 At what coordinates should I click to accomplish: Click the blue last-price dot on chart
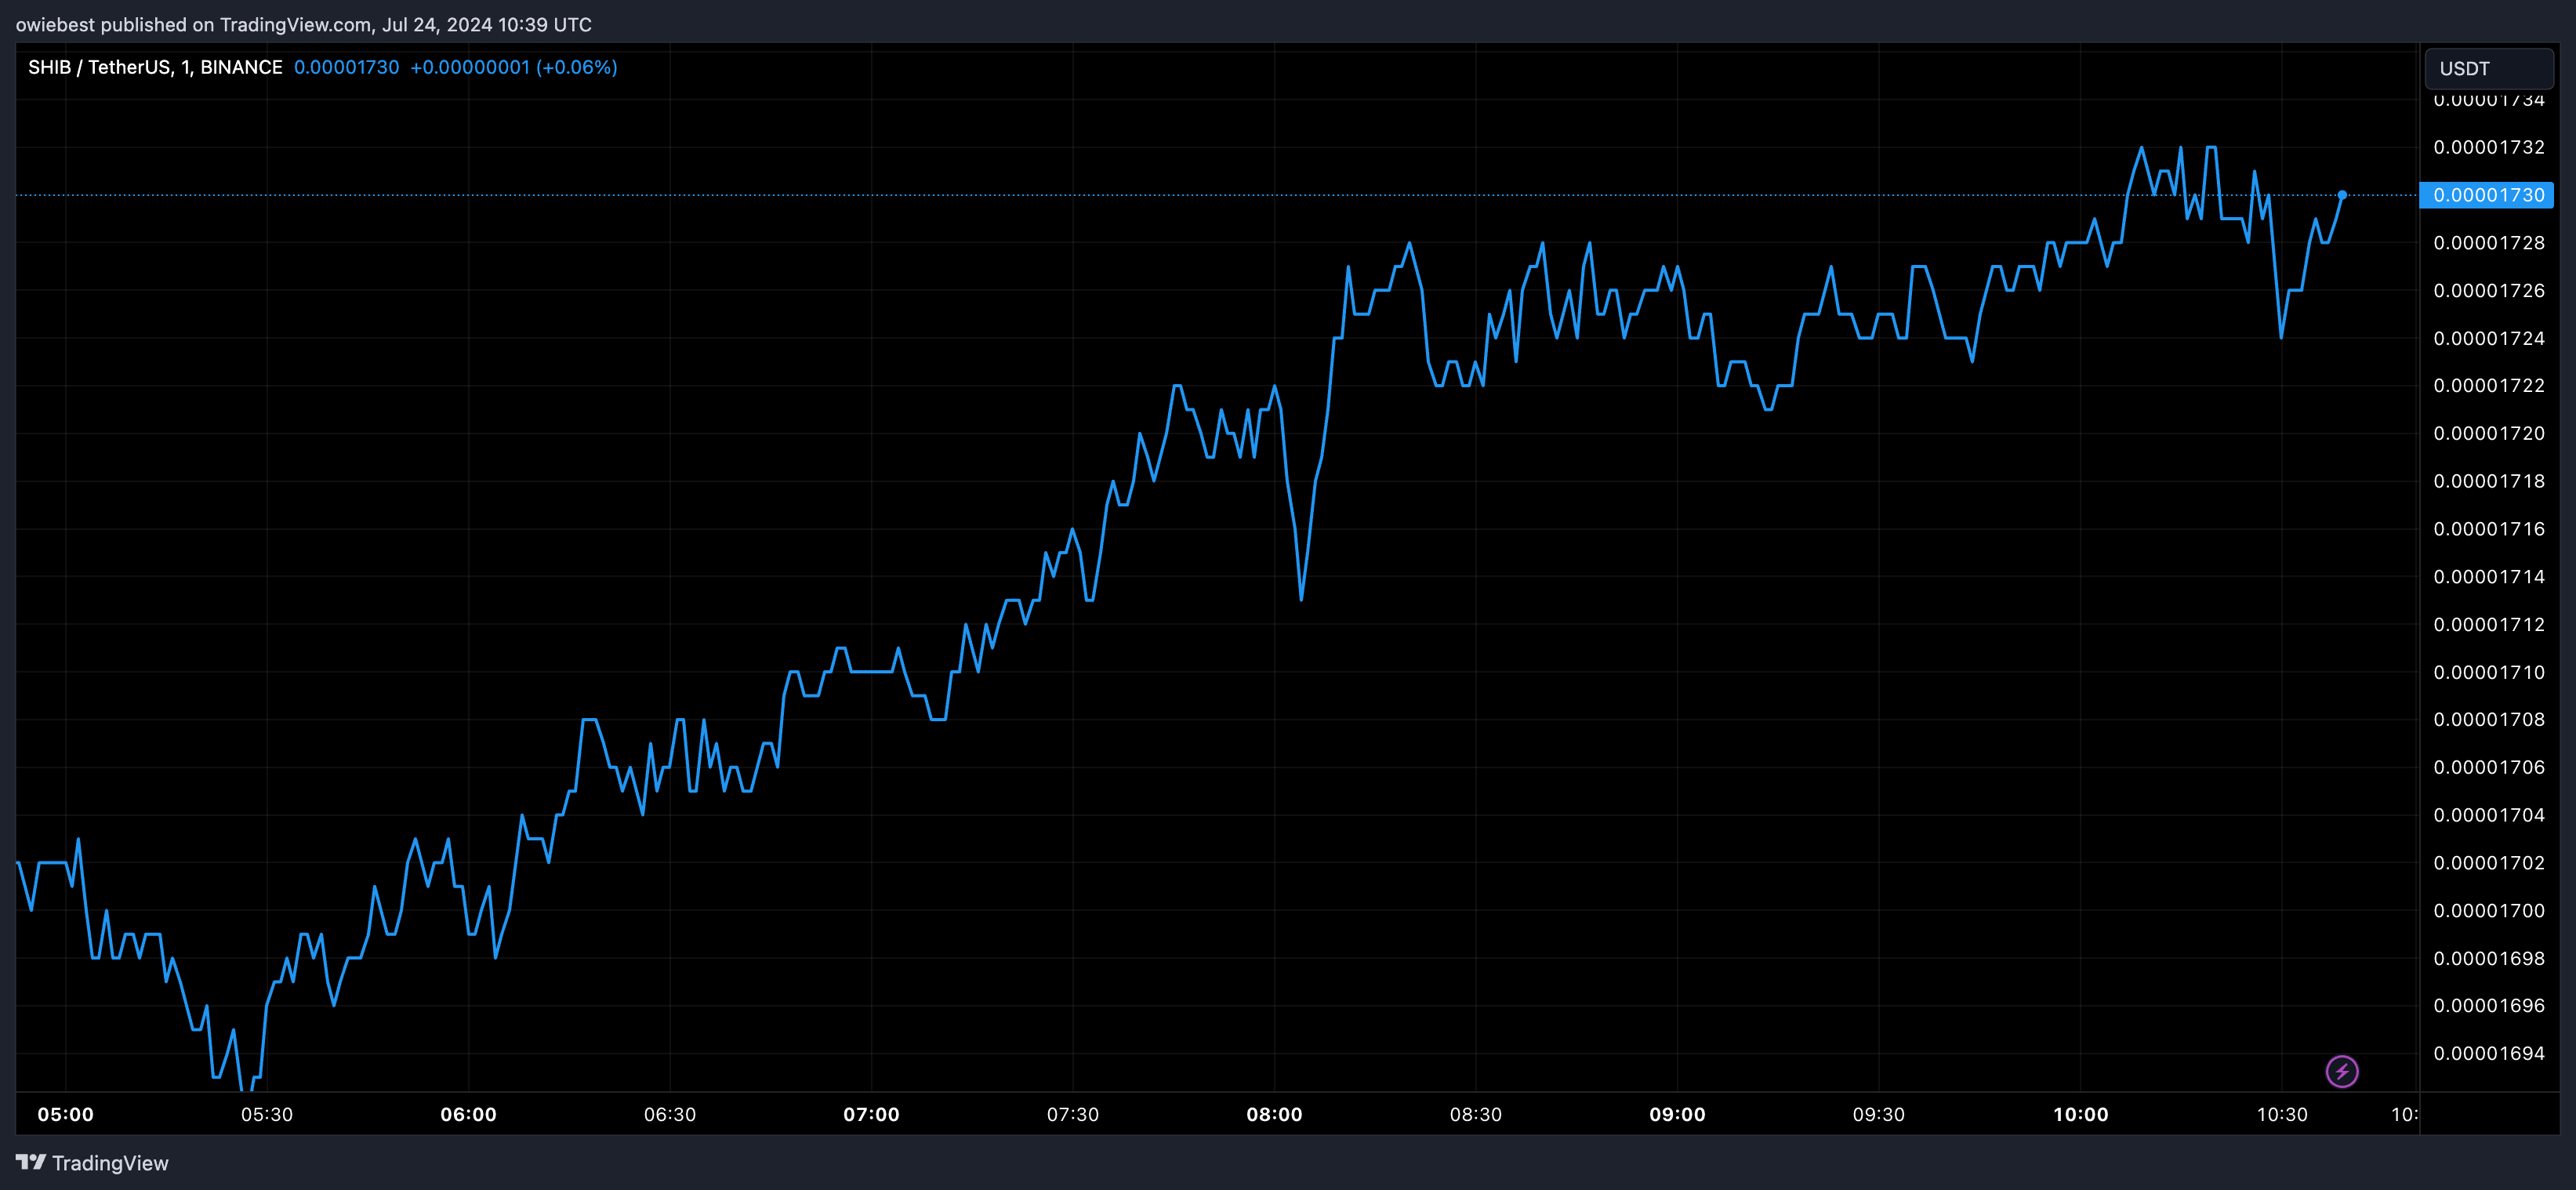pyautogui.click(x=2342, y=195)
